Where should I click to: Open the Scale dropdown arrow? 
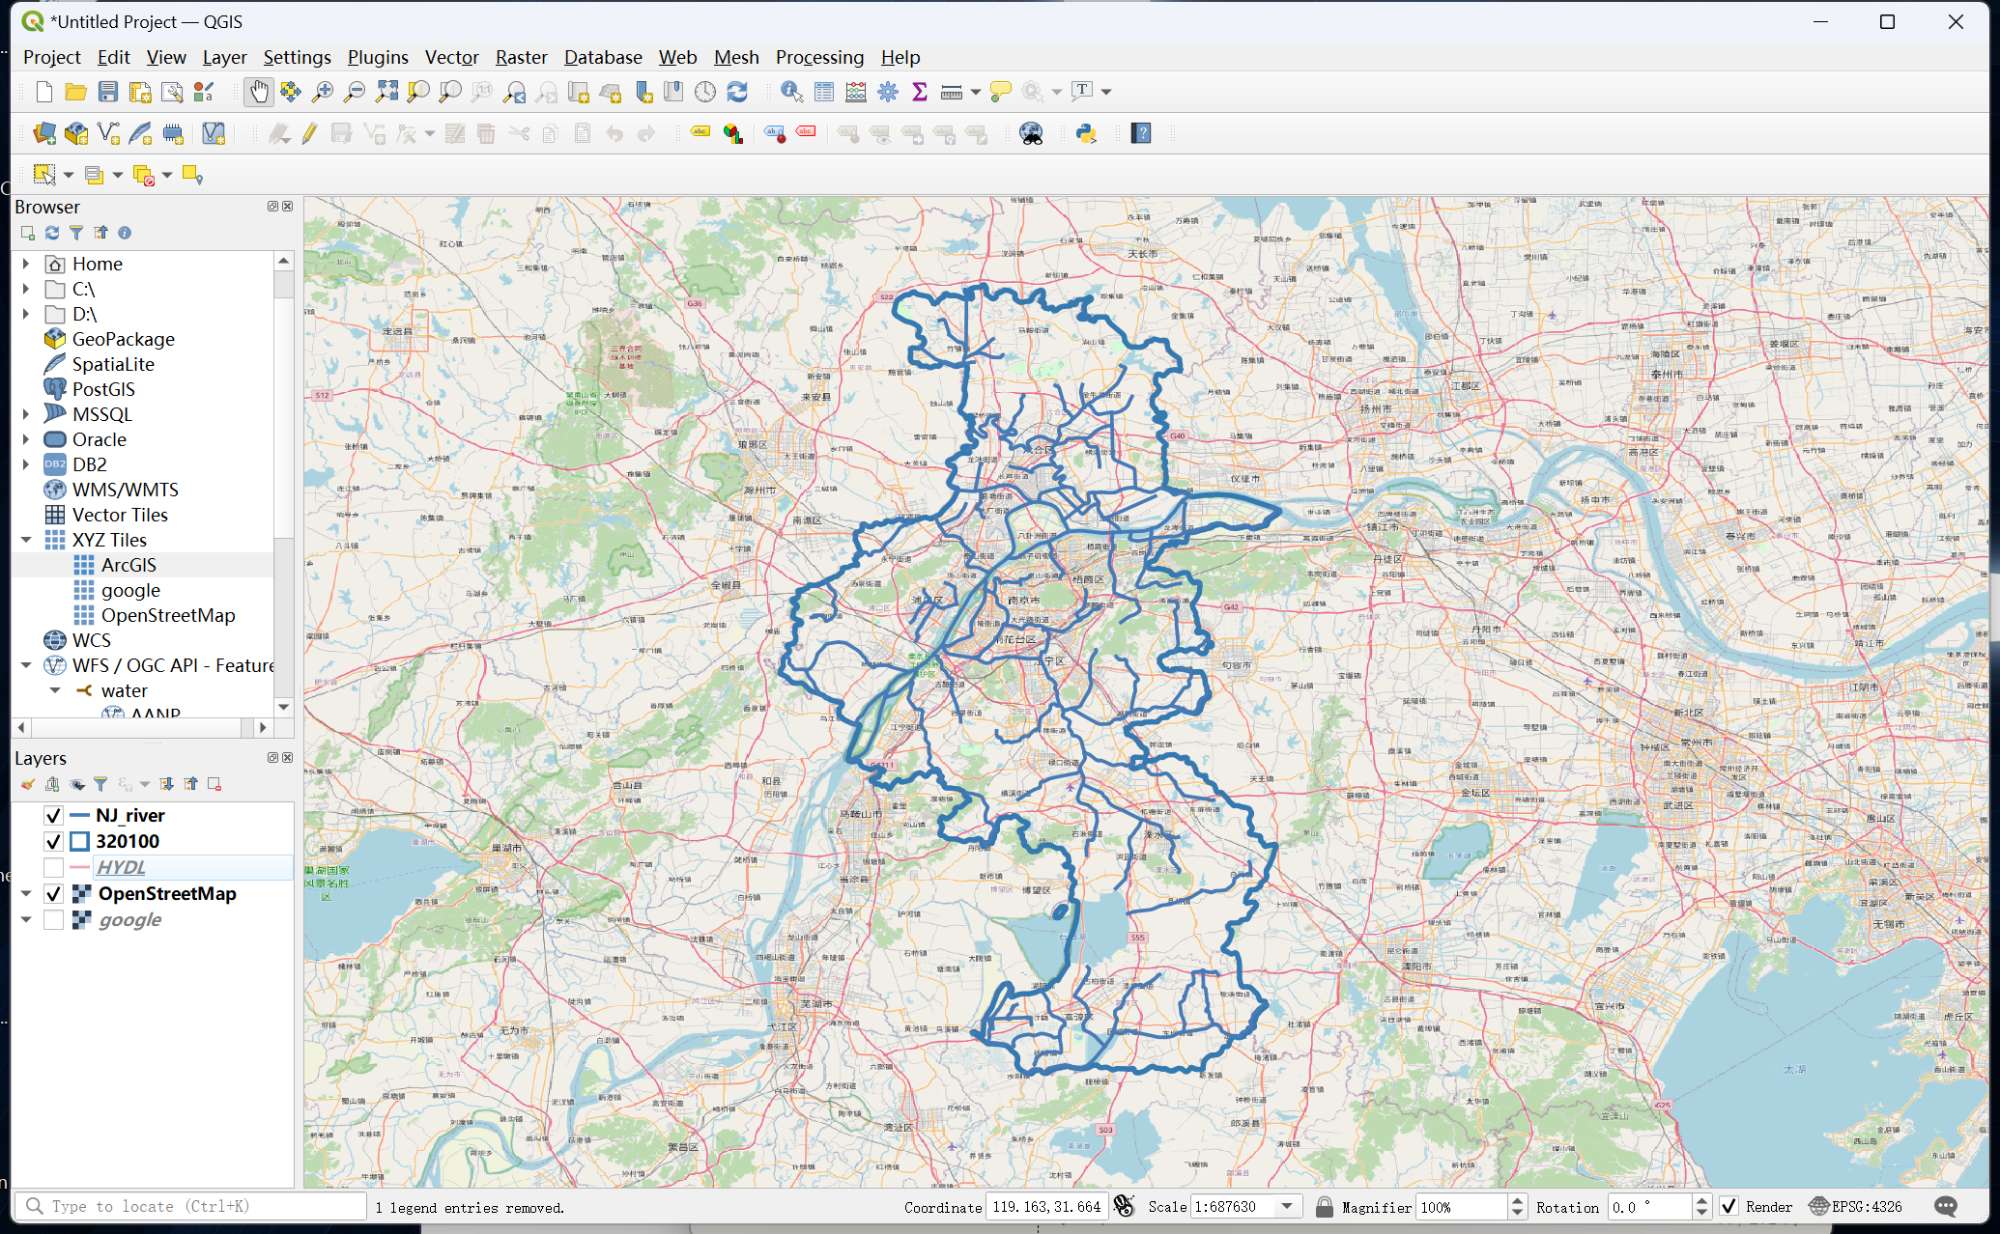click(1287, 1206)
